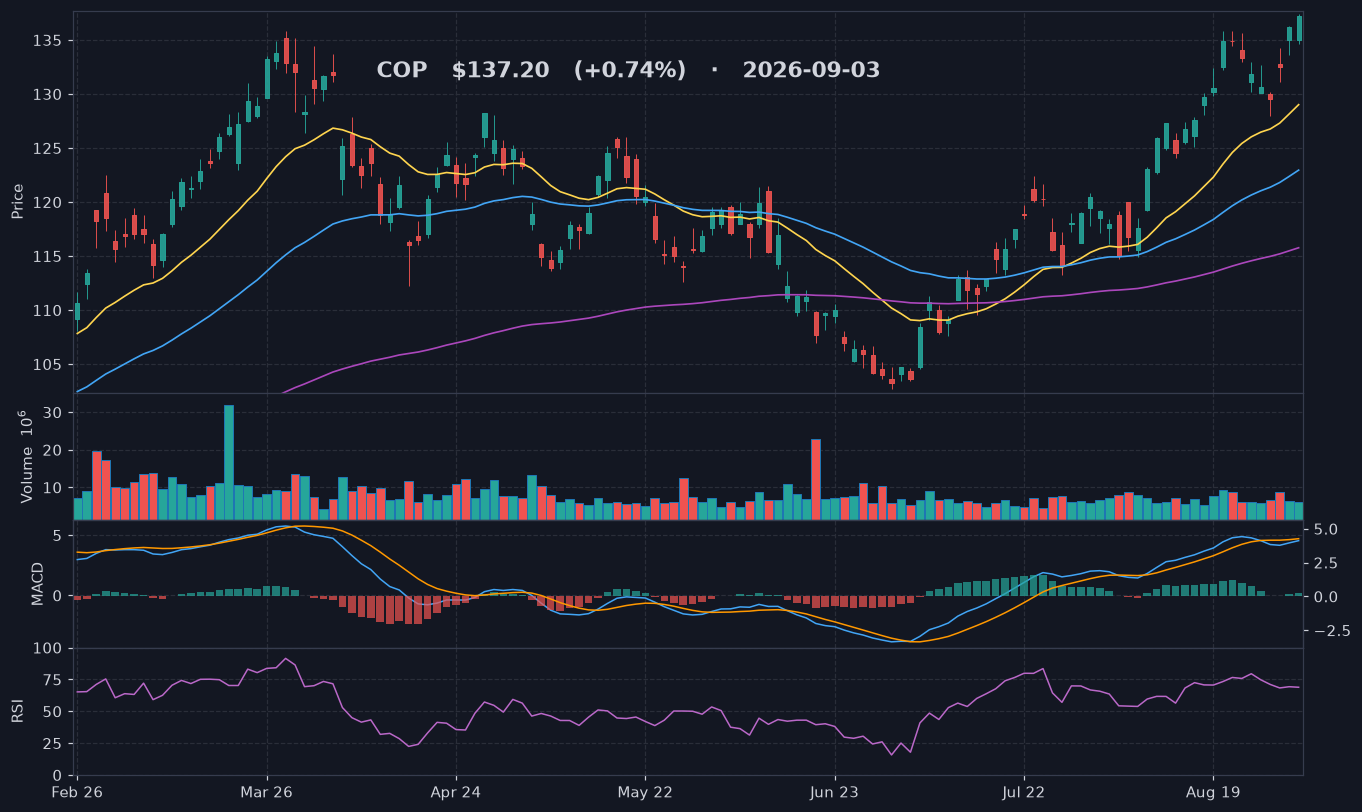The width and height of the screenshot is (1362, 812).
Task: Select the 5 tick on the left MACD axis
Action: point(58,536)
